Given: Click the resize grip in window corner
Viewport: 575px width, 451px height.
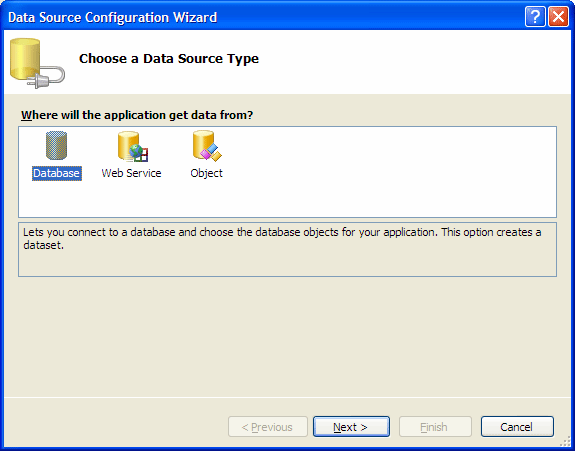Looking at the screenshot, I should pos(565,441).
